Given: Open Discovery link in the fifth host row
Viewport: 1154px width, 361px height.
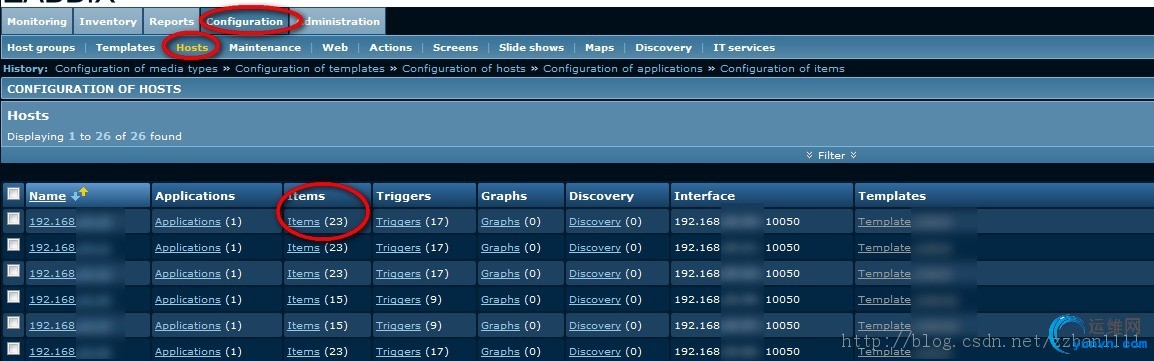Looking at the screenshot, I should click(x=595, y=326).
